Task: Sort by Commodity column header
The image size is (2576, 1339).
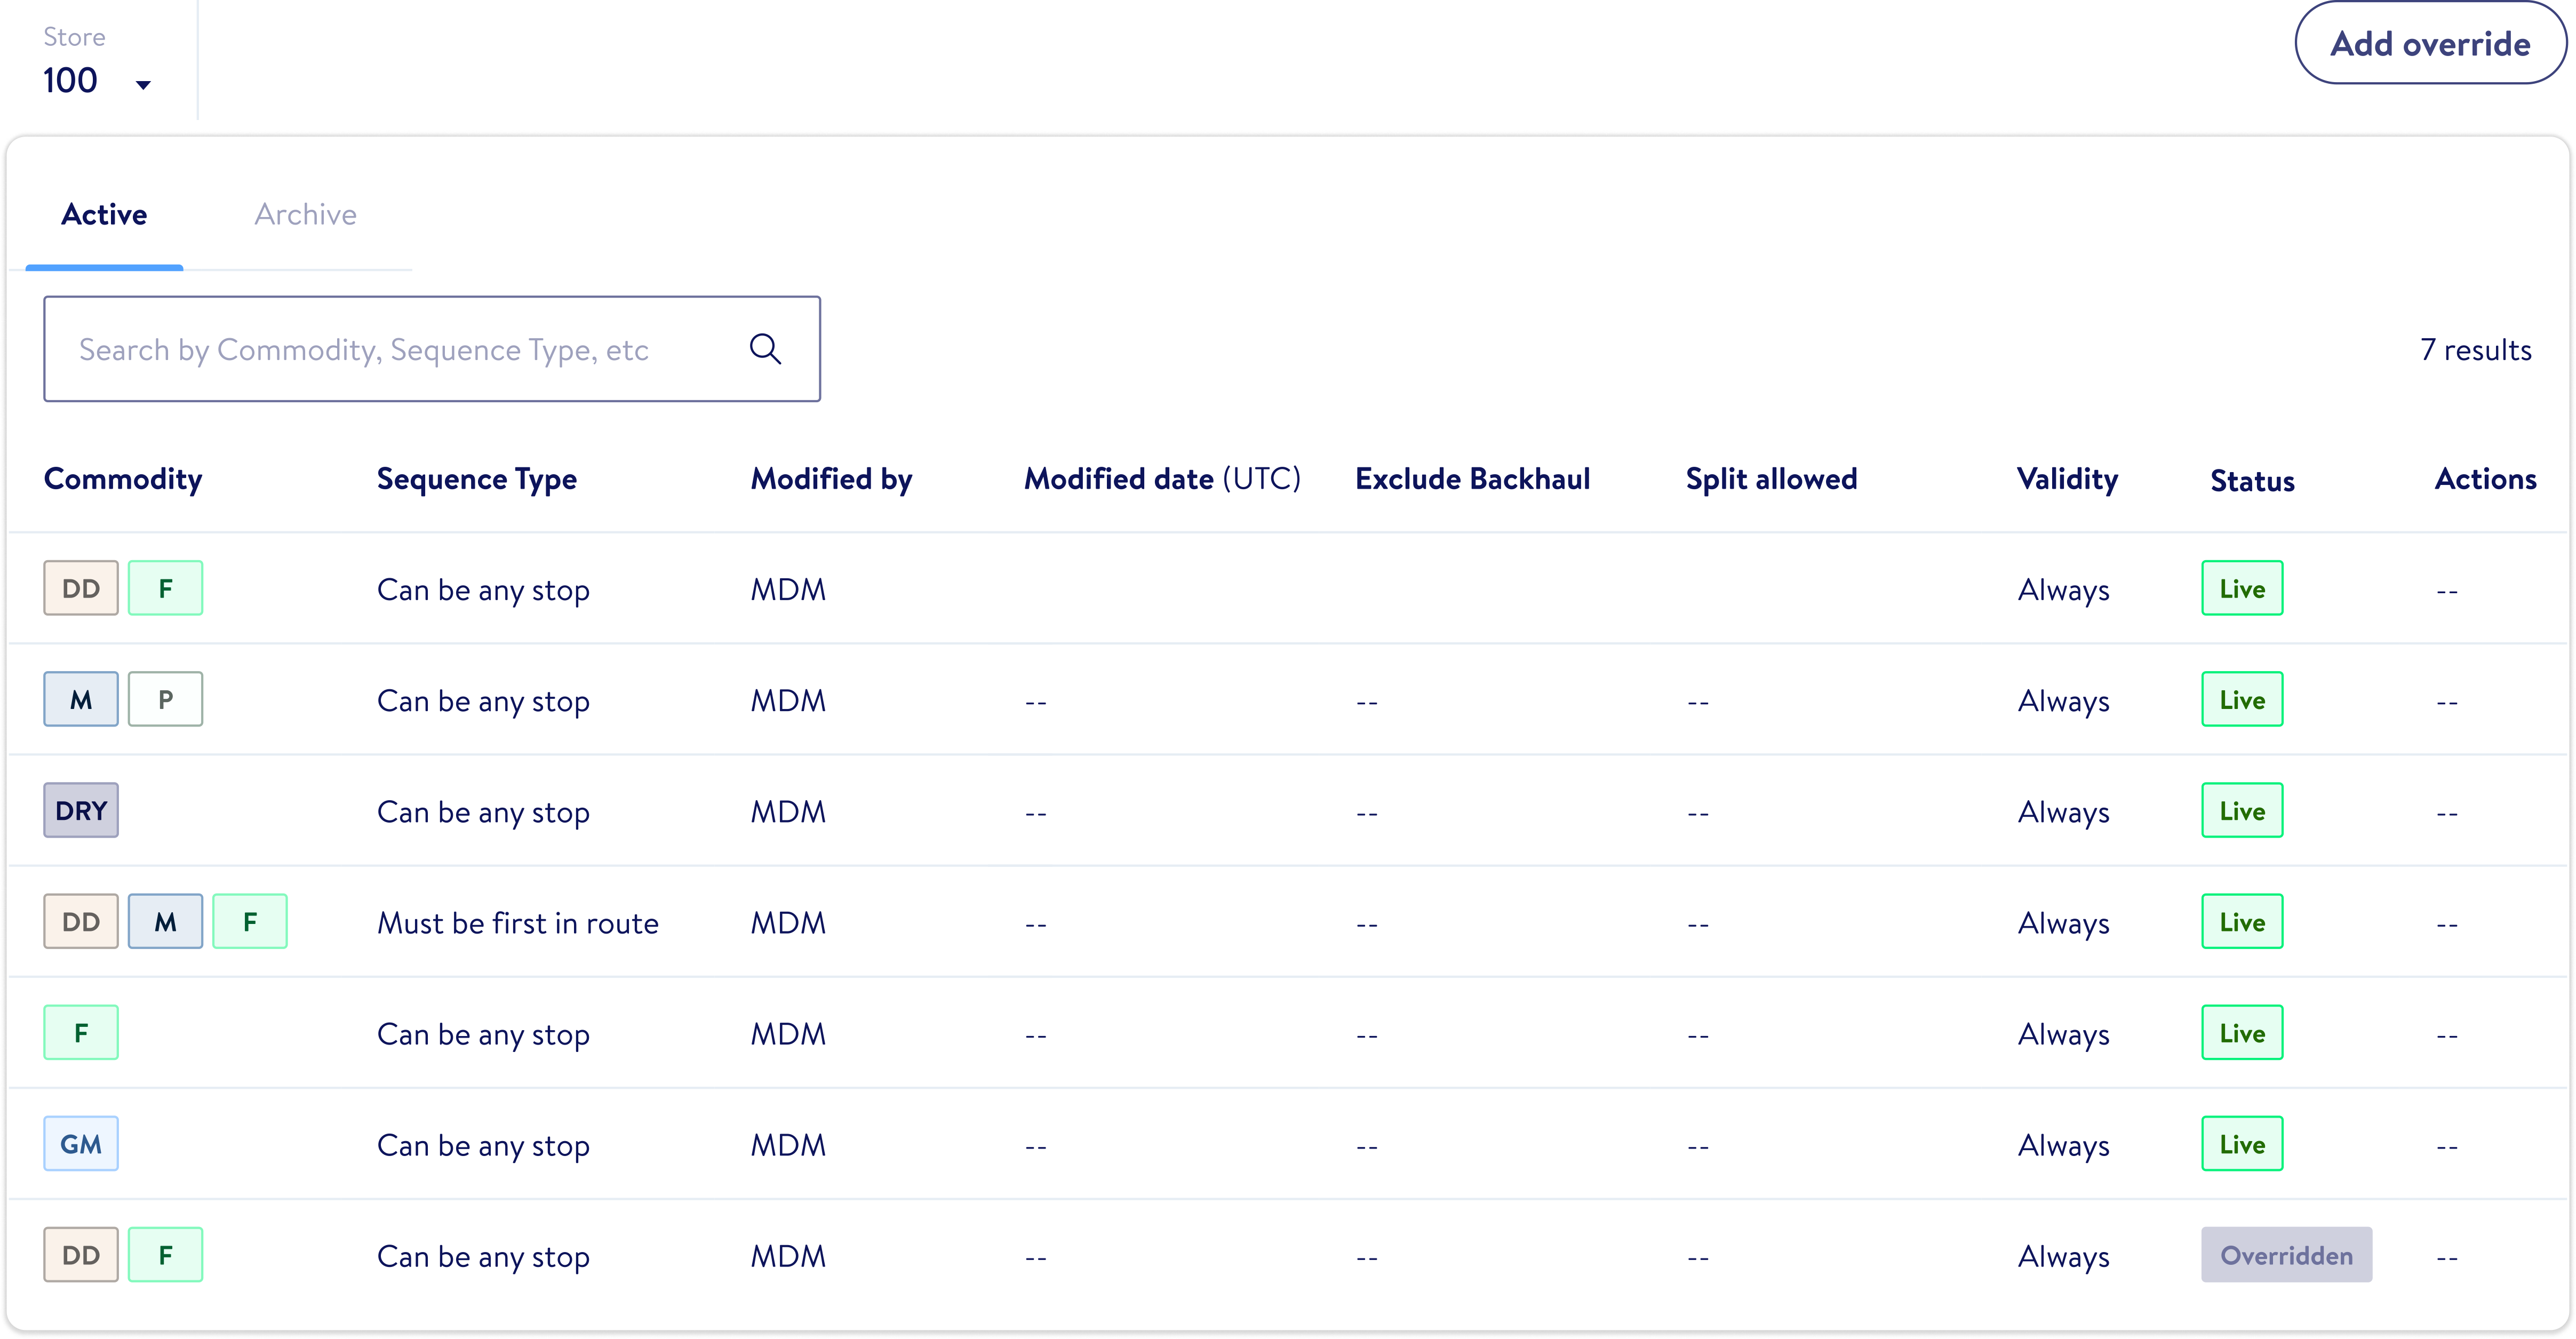Action: (123, 479)
